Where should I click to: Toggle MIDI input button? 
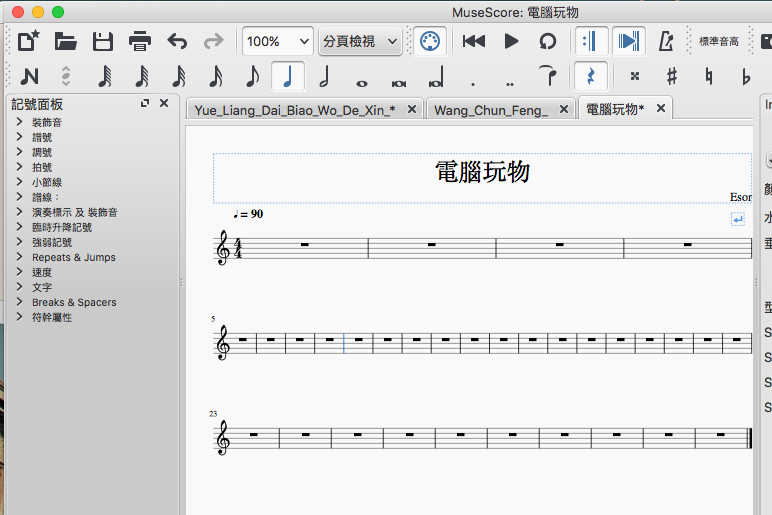click(x=429, y=41)
